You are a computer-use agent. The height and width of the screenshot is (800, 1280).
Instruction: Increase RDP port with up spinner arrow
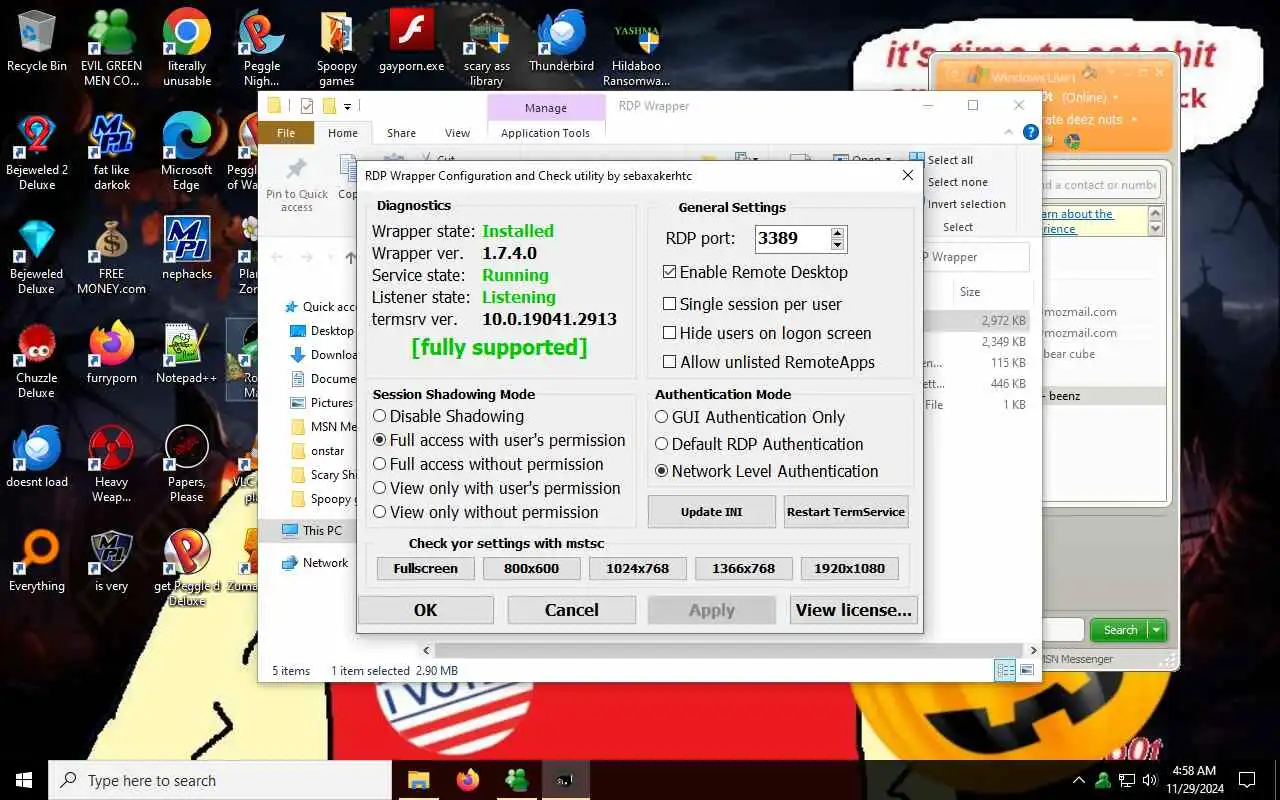[x=838, y=233]
